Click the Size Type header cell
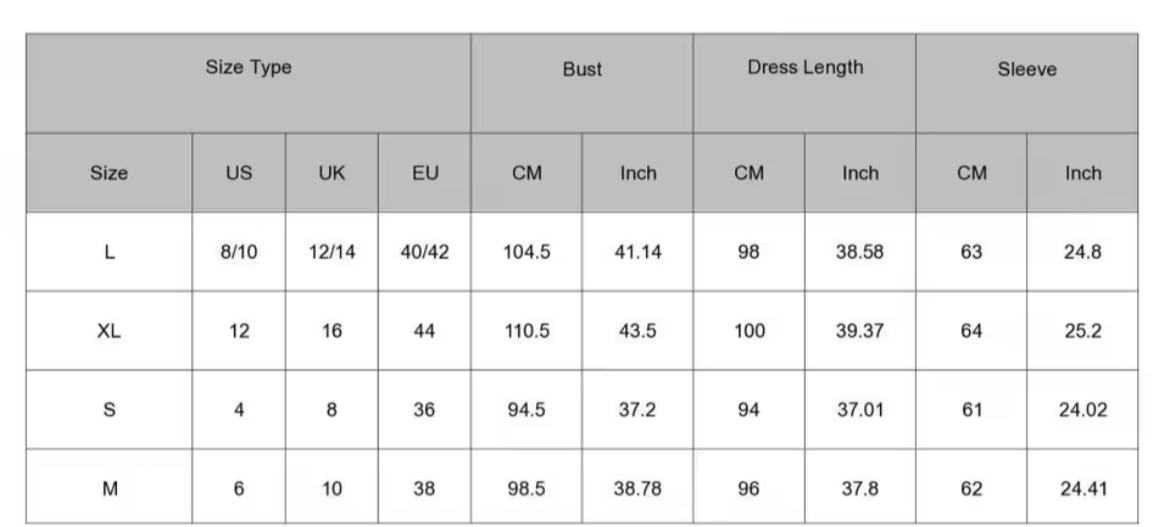 (248, 69)
